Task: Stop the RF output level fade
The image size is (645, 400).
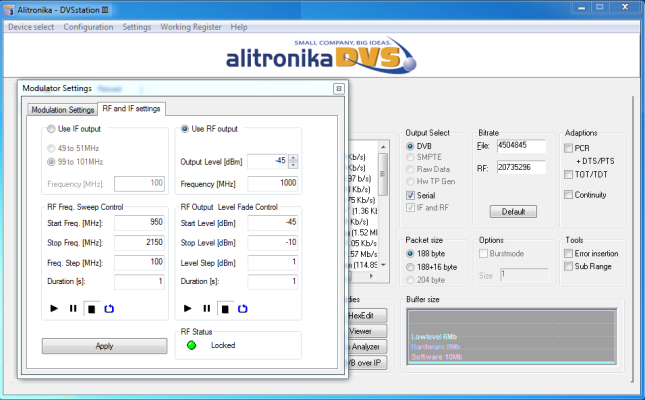Action: click(225, 309)
